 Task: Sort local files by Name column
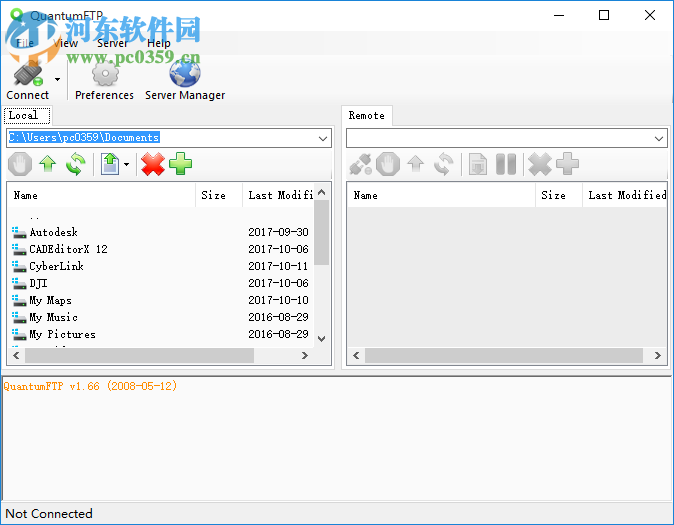pyautogui.click(x=101, y=195)
